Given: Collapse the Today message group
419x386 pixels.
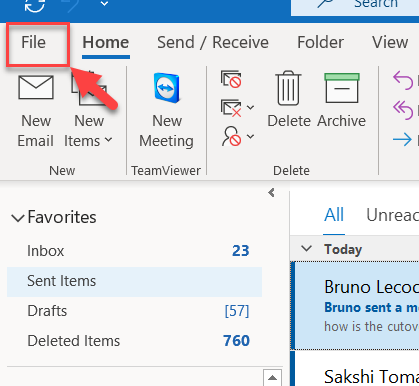Looking at the screenshot, I should tap(306, 248).
